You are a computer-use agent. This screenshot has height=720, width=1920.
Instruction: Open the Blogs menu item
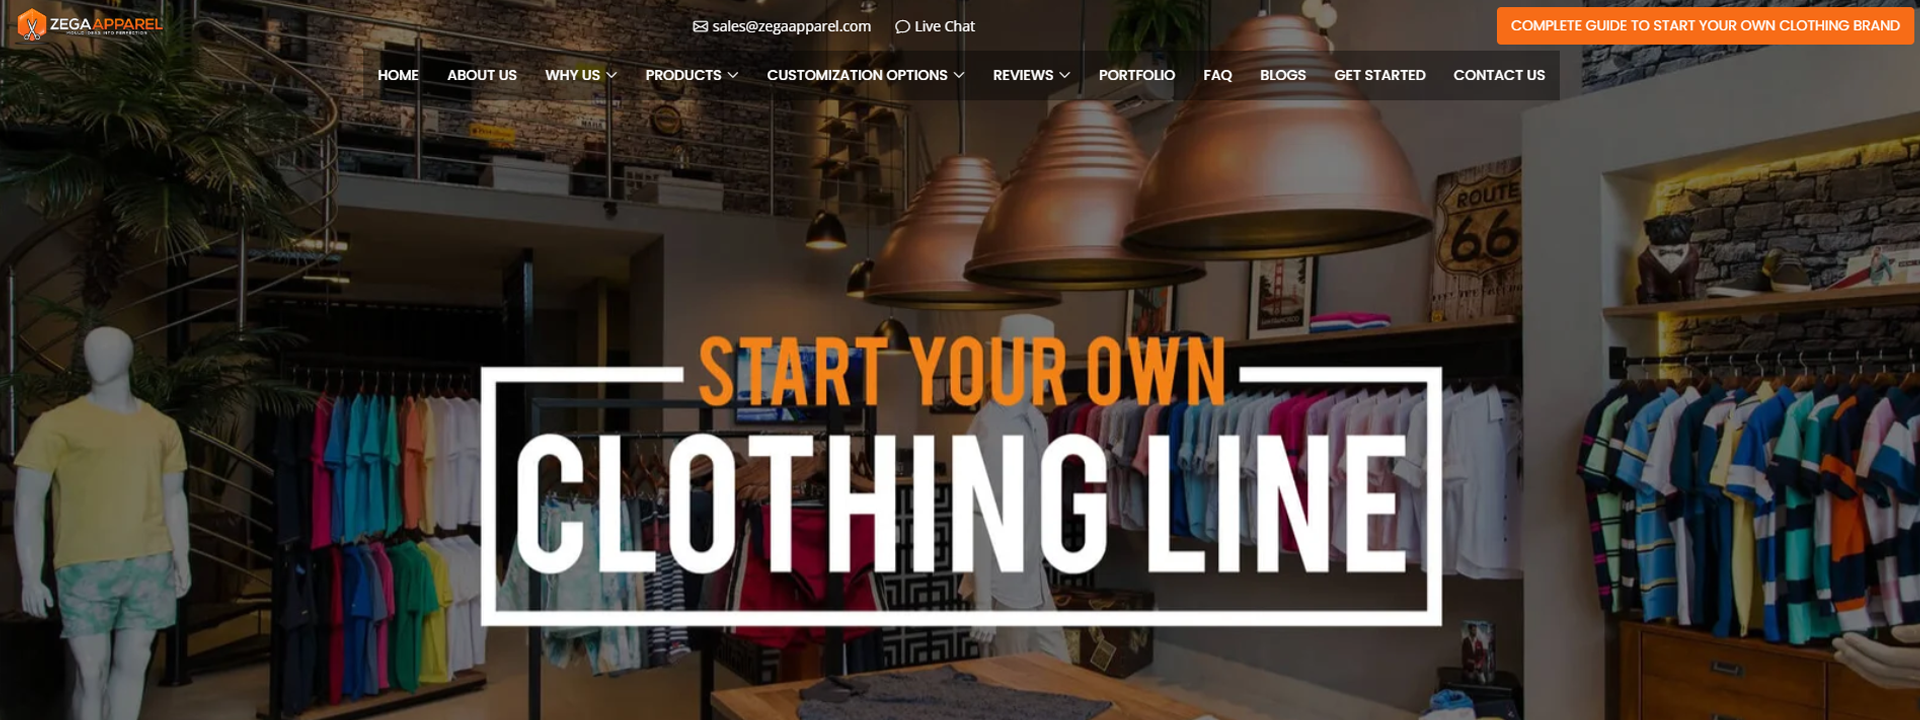(x=1282, y=75)
